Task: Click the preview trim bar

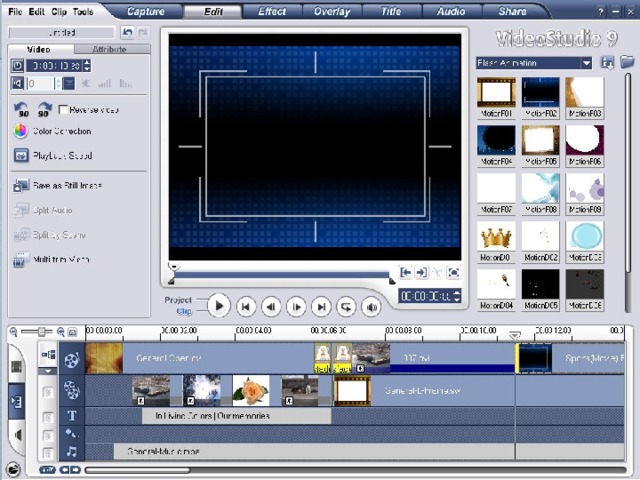Action: coord(282,275)
